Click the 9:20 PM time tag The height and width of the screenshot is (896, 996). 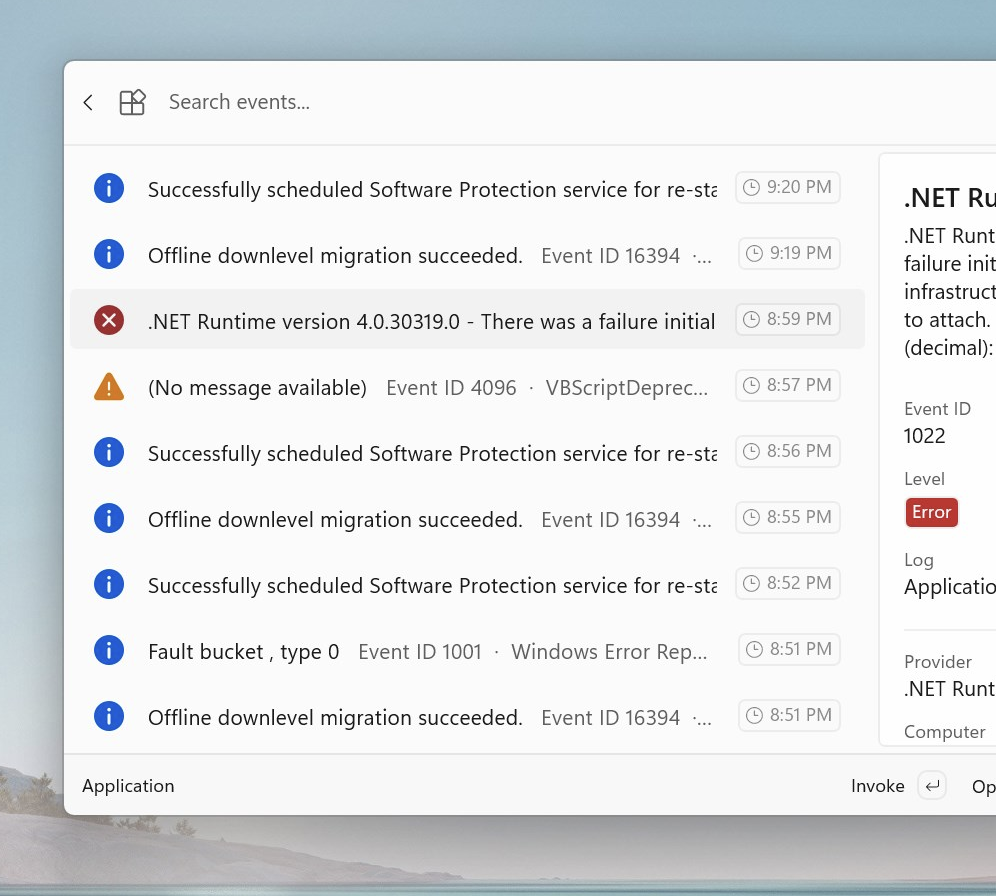tap(788, 187)
